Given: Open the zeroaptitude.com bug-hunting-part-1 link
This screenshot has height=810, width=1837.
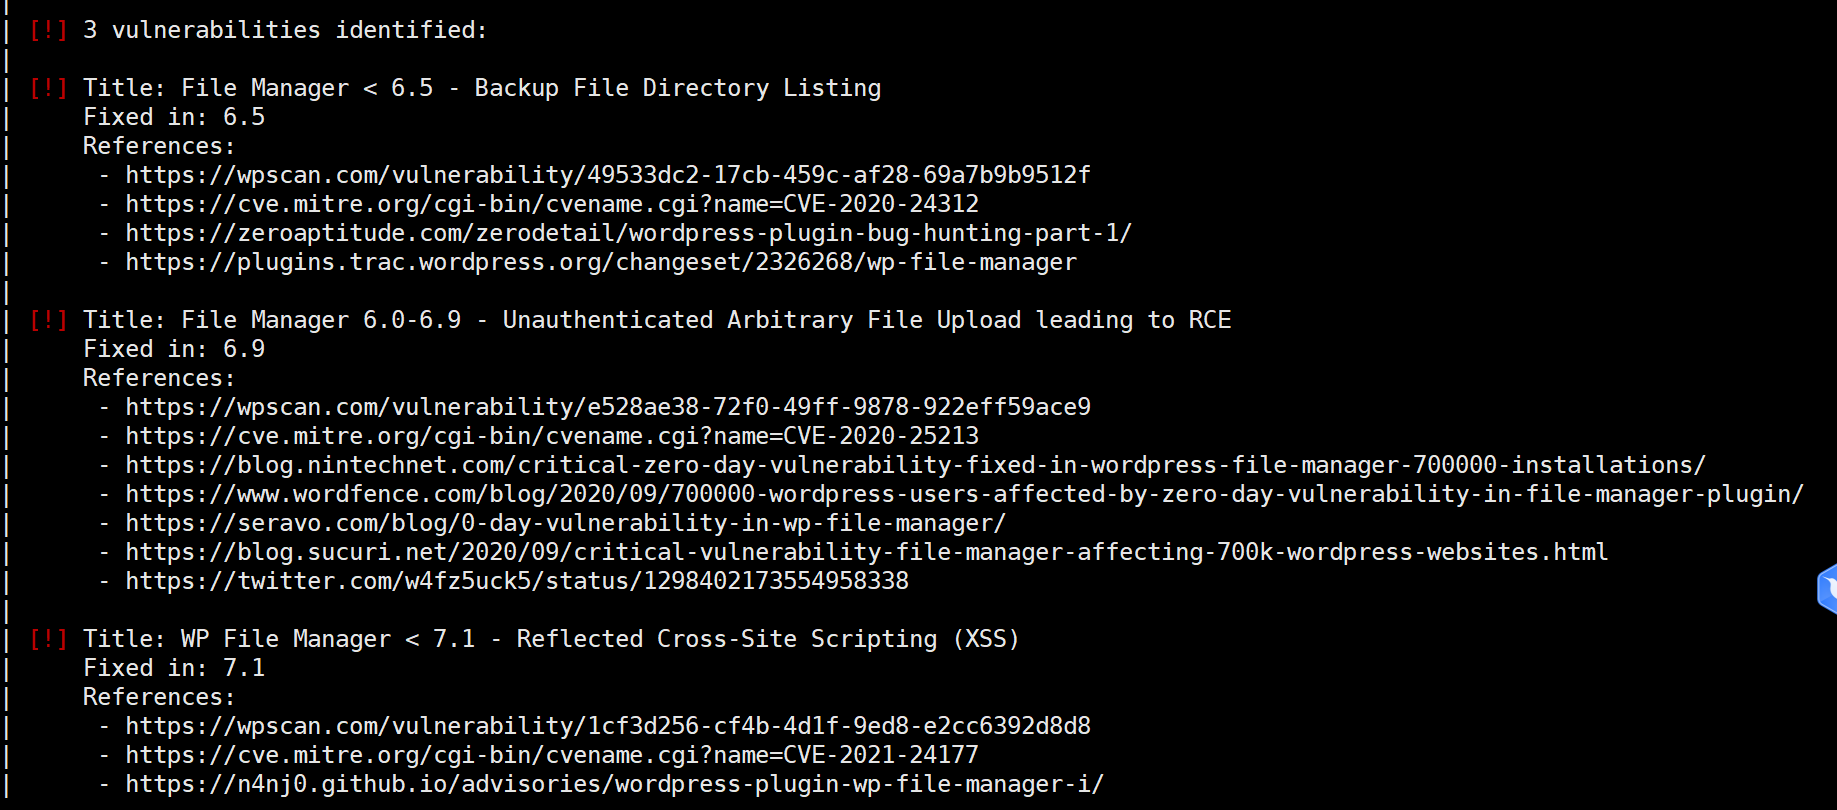Looking at the screenshot, I should coord(628,233).
